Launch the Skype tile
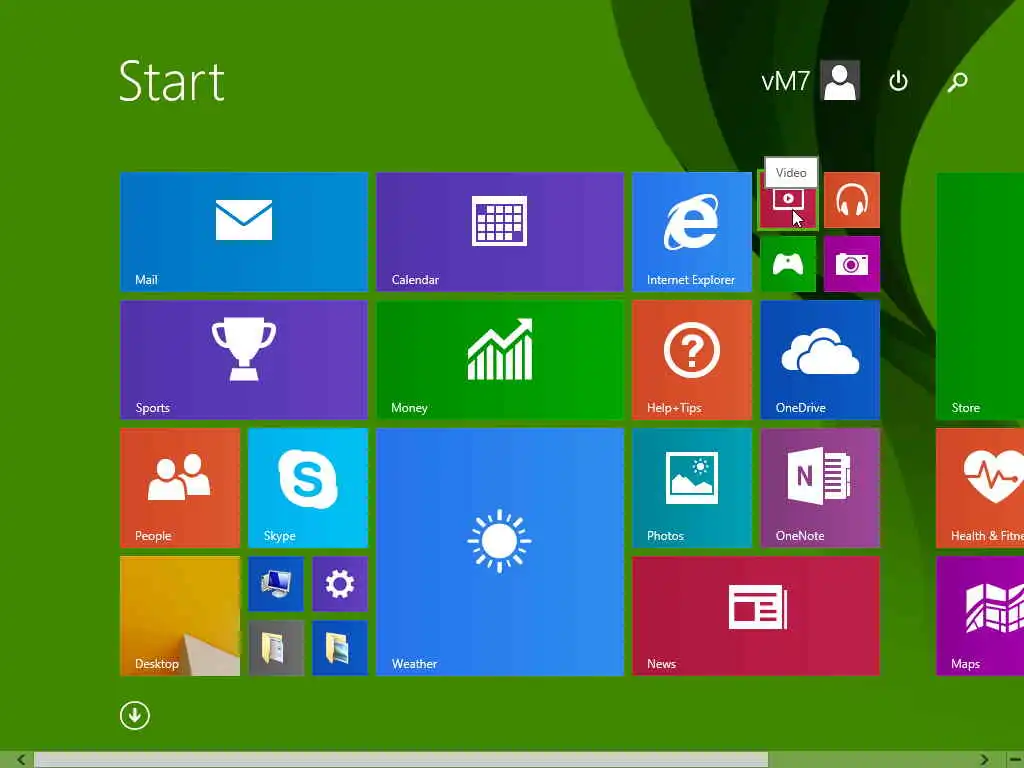Screen dimensions: 1024x768 tap(308, 488)
